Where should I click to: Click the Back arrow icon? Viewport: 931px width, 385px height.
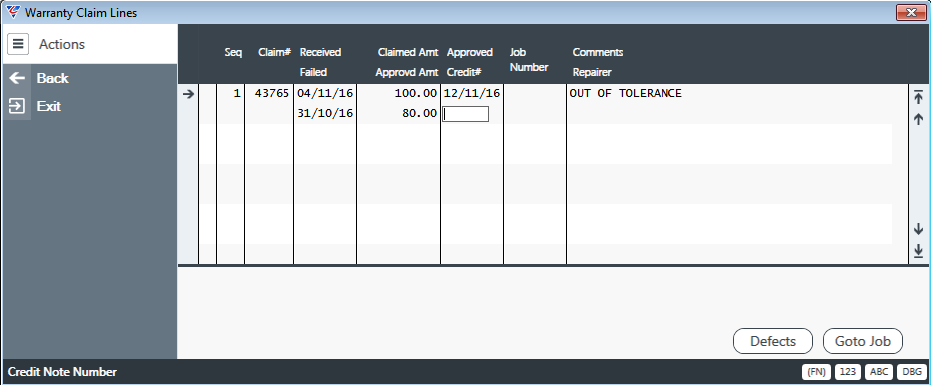pyautogui.click(x=17, y=78)
